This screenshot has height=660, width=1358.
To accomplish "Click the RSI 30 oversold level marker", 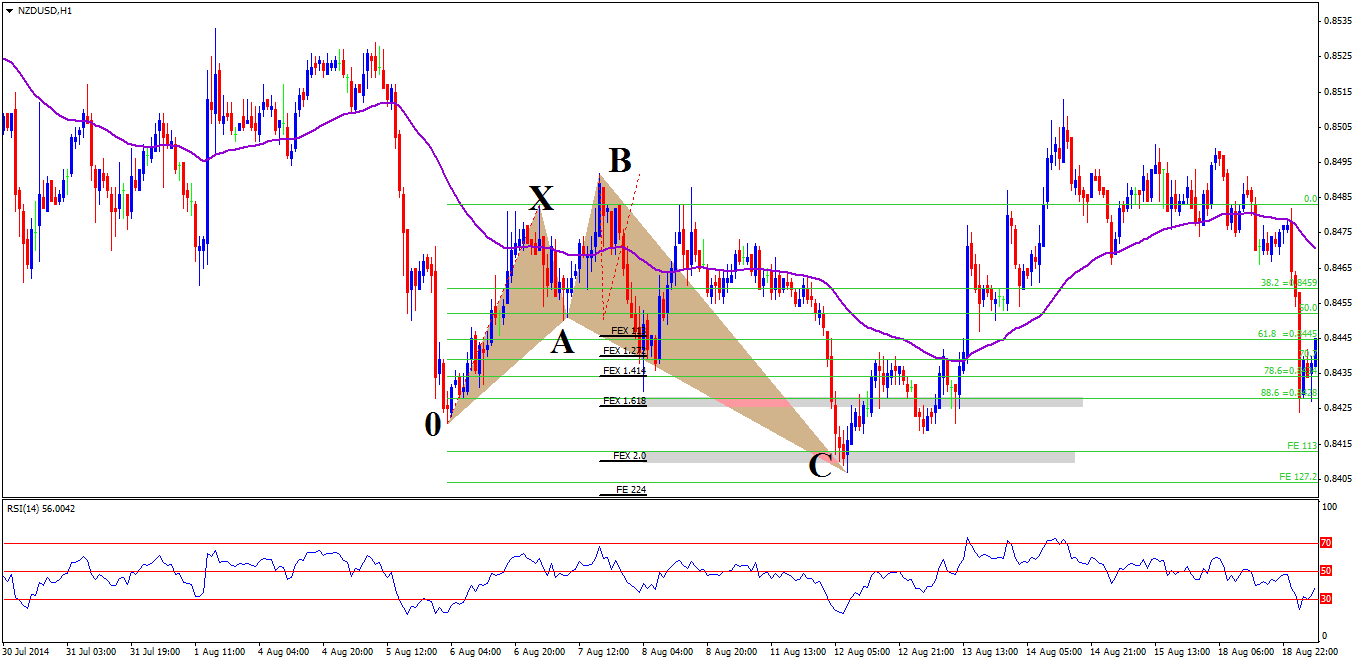I will (x=1326, y=599).
